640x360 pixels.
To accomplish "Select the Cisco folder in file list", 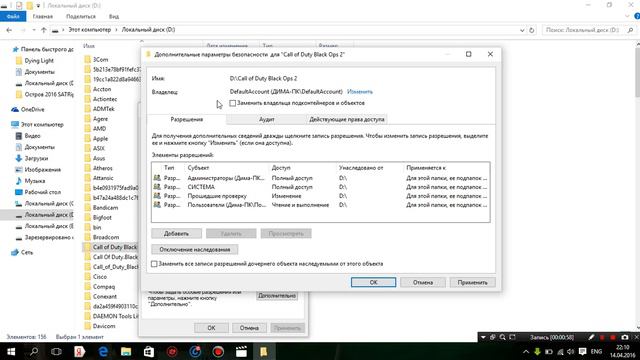I will [x=100, y=276].
